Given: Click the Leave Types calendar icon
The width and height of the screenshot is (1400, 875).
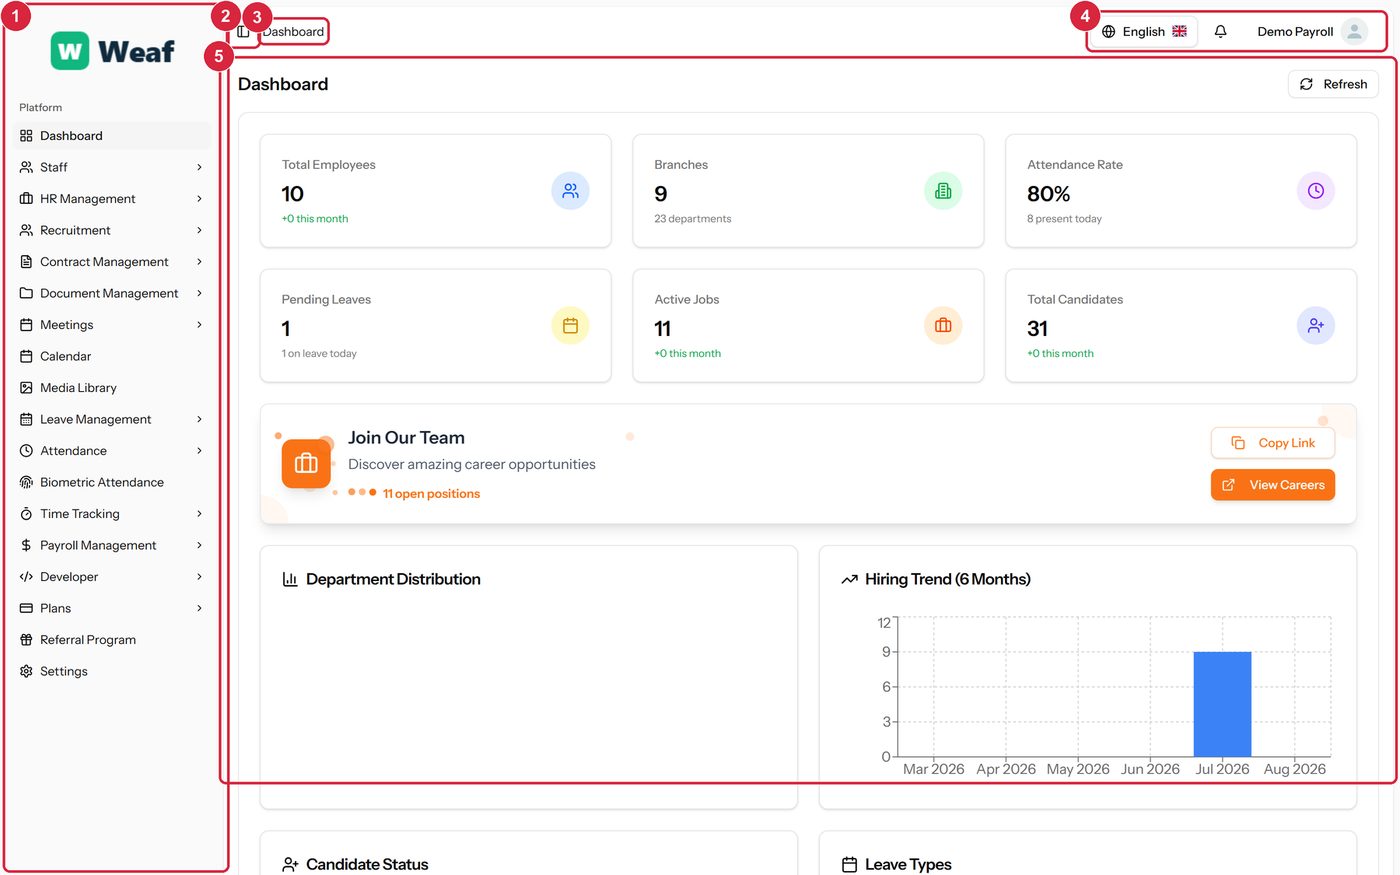Looking at the screenshot, I should coord(849,864).
